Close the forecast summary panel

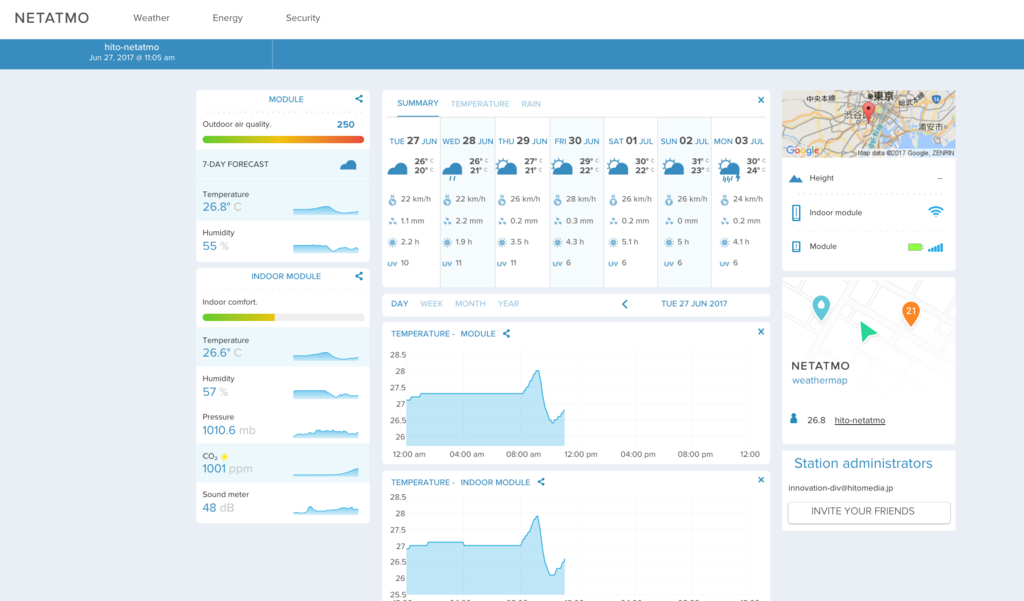[760, 100]
